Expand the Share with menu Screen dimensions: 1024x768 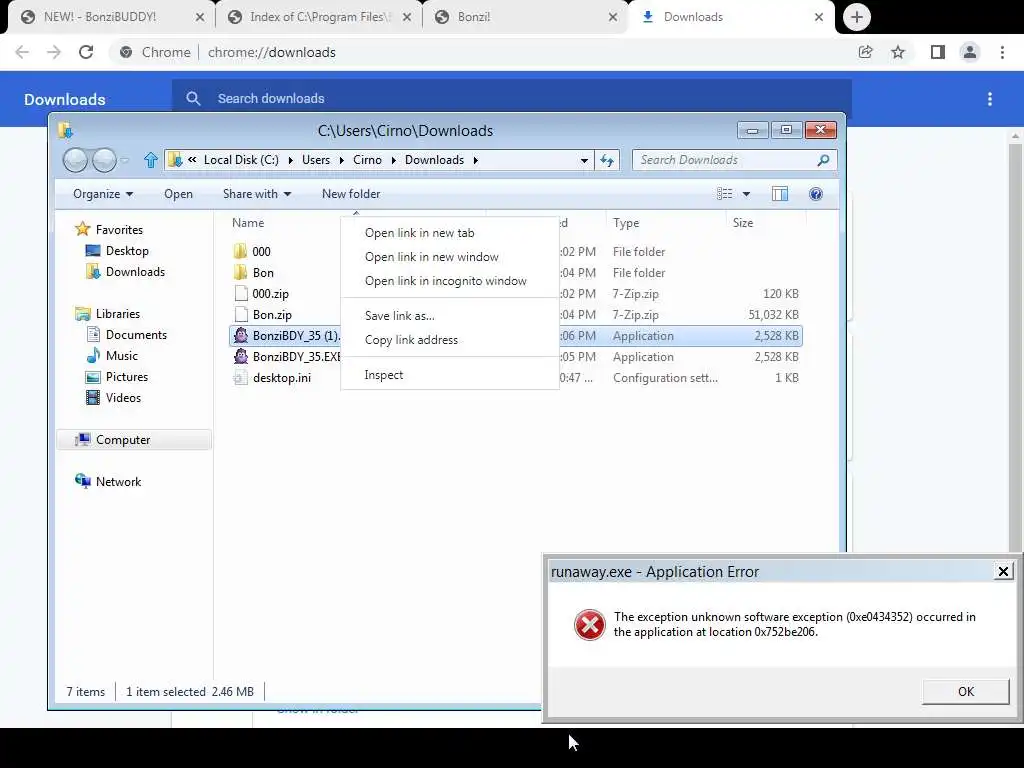[x=257, y=194]
